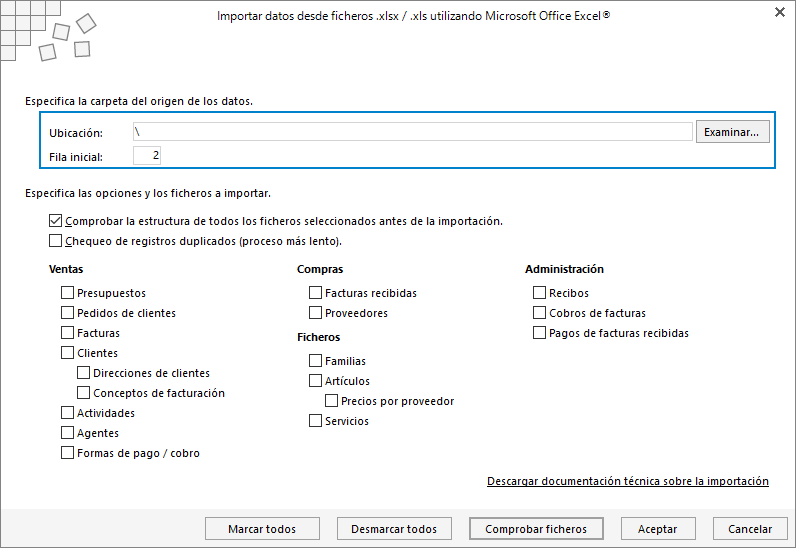The width and height of the screenshot is (796, 548).
Task: Tick the Pedidos de clientes checkbox
Action: click(x=67, y=312)
